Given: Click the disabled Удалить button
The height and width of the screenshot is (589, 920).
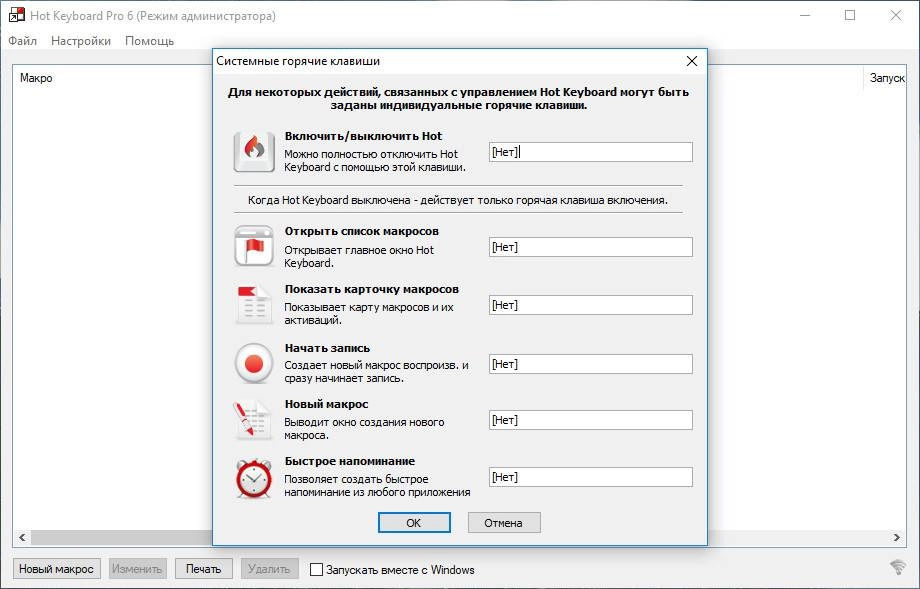Looking at the screenshot, I should [269, 568].
